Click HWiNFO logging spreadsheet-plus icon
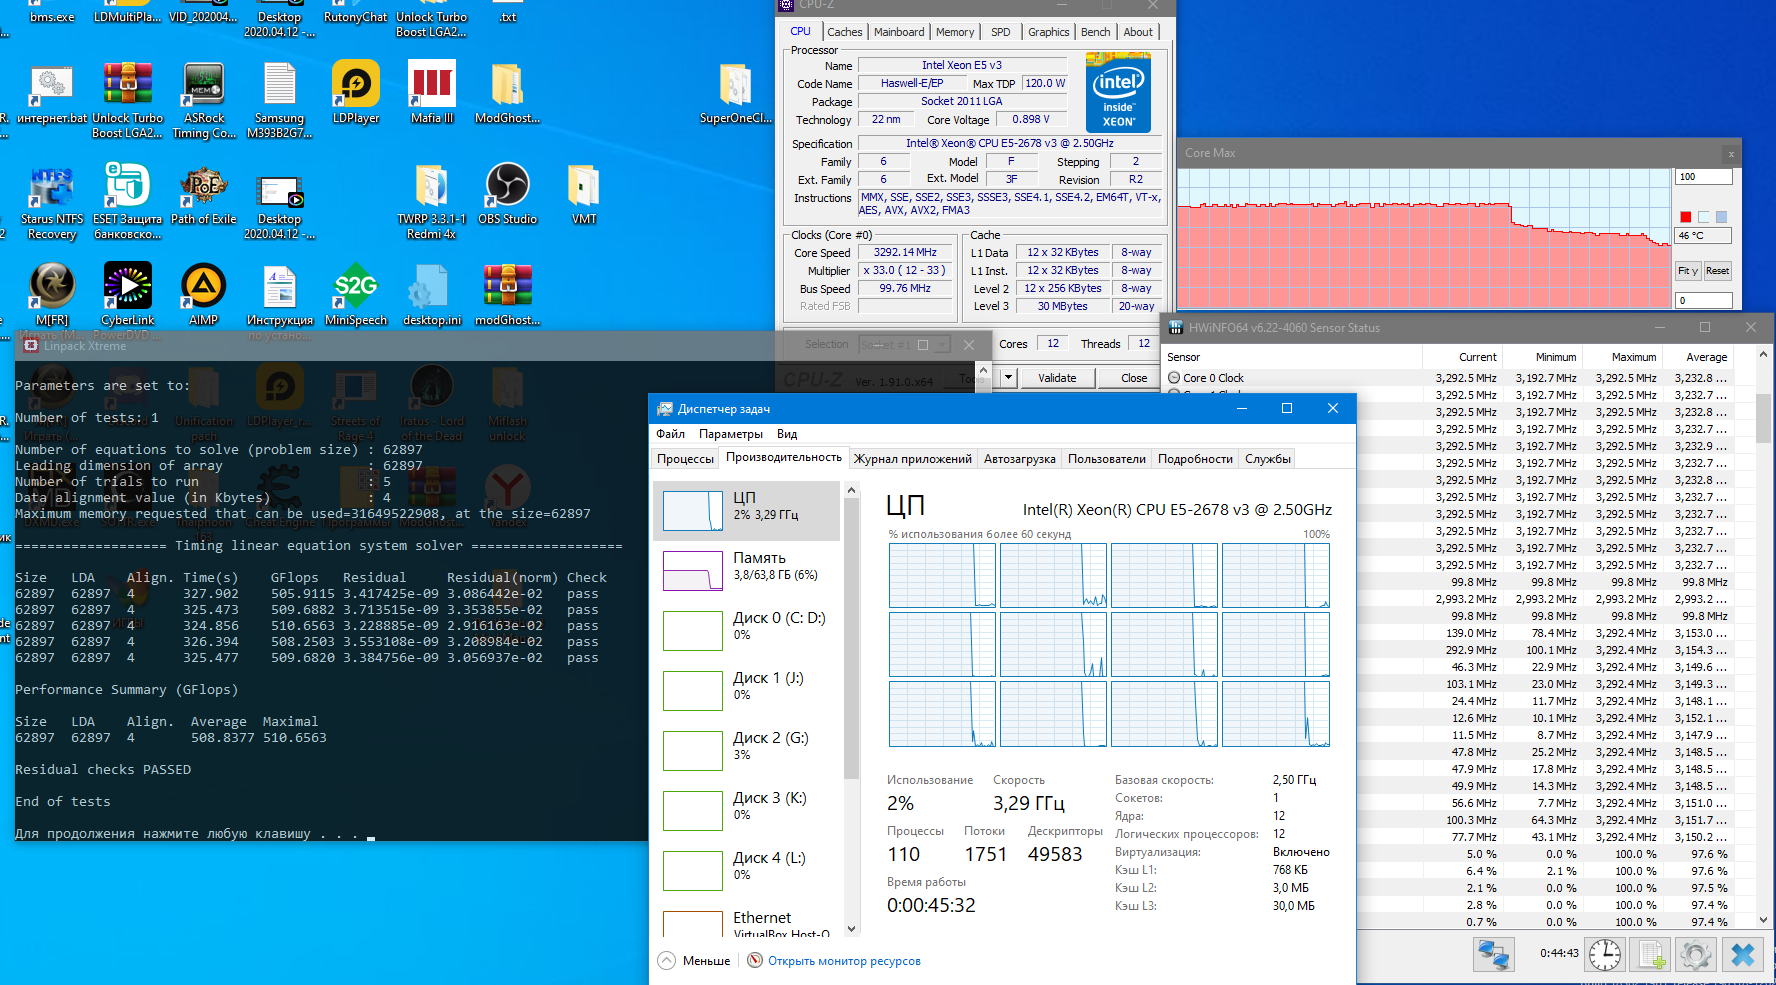This screenshot has width=1776, height=985. (x=1651, y=954)
